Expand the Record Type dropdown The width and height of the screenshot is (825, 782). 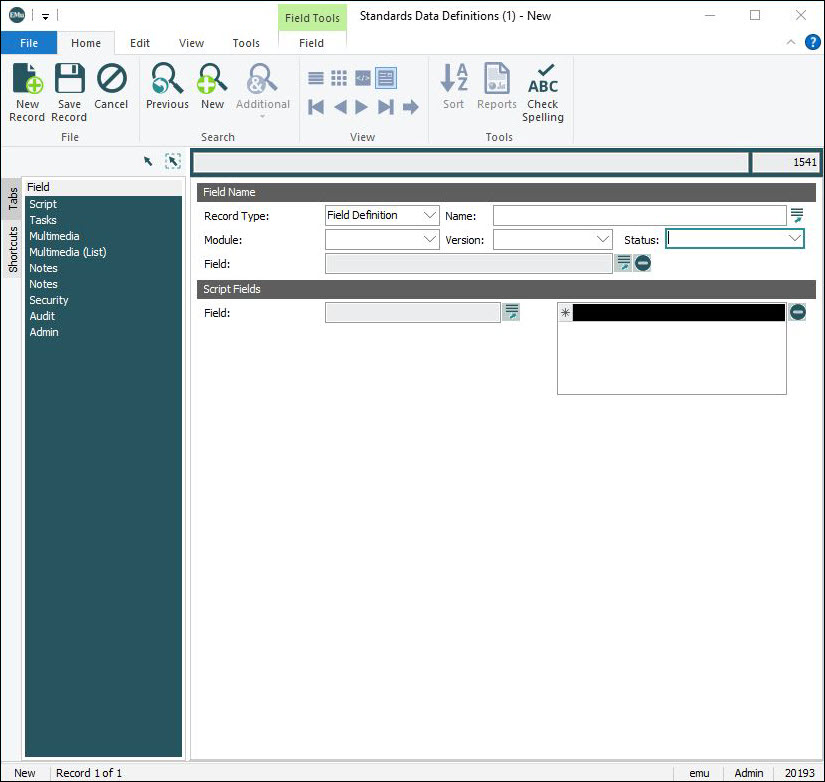tap(430, 215)
